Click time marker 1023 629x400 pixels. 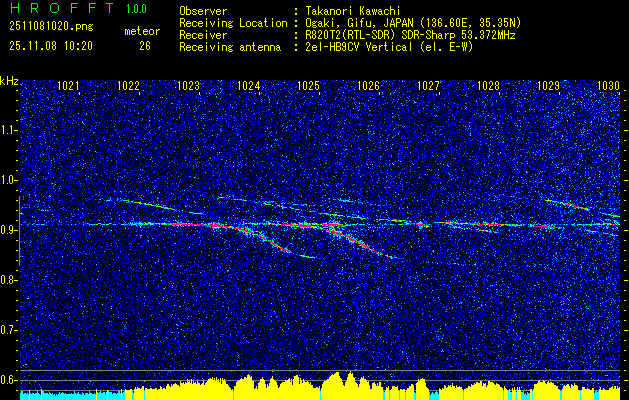tap(189, 85)
